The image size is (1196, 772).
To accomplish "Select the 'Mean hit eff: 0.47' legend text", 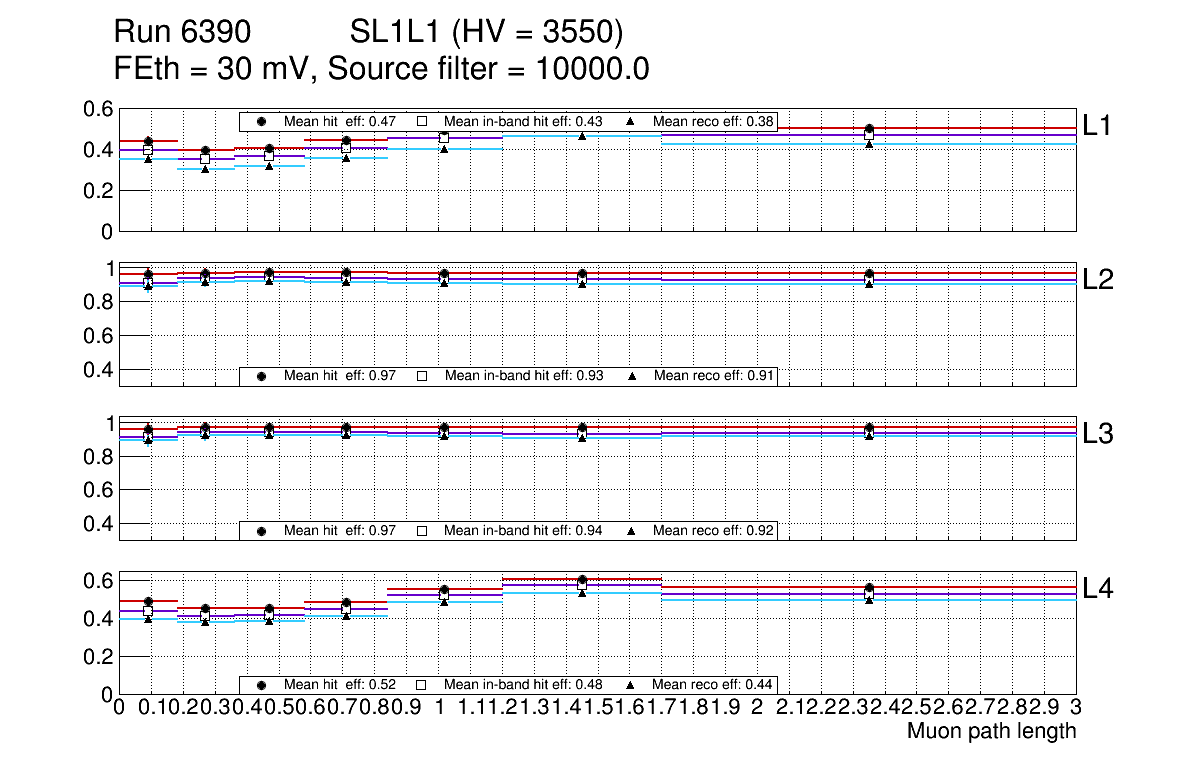I will (x=340, y=121).
